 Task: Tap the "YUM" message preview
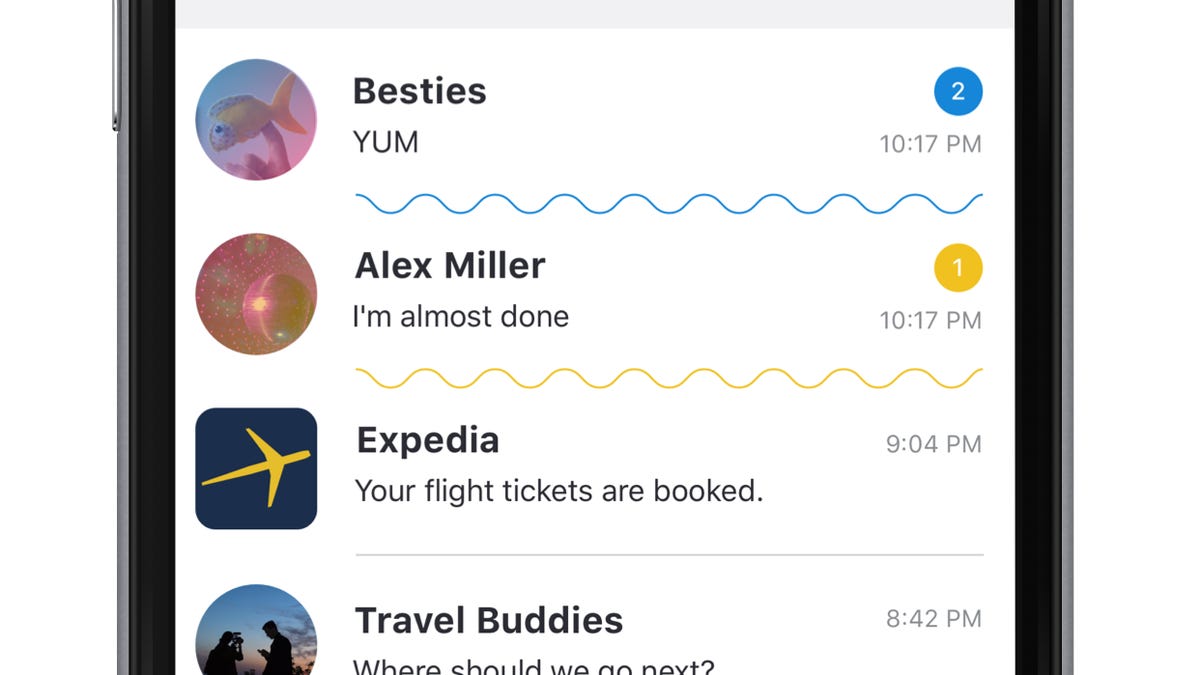pos(386,143)
